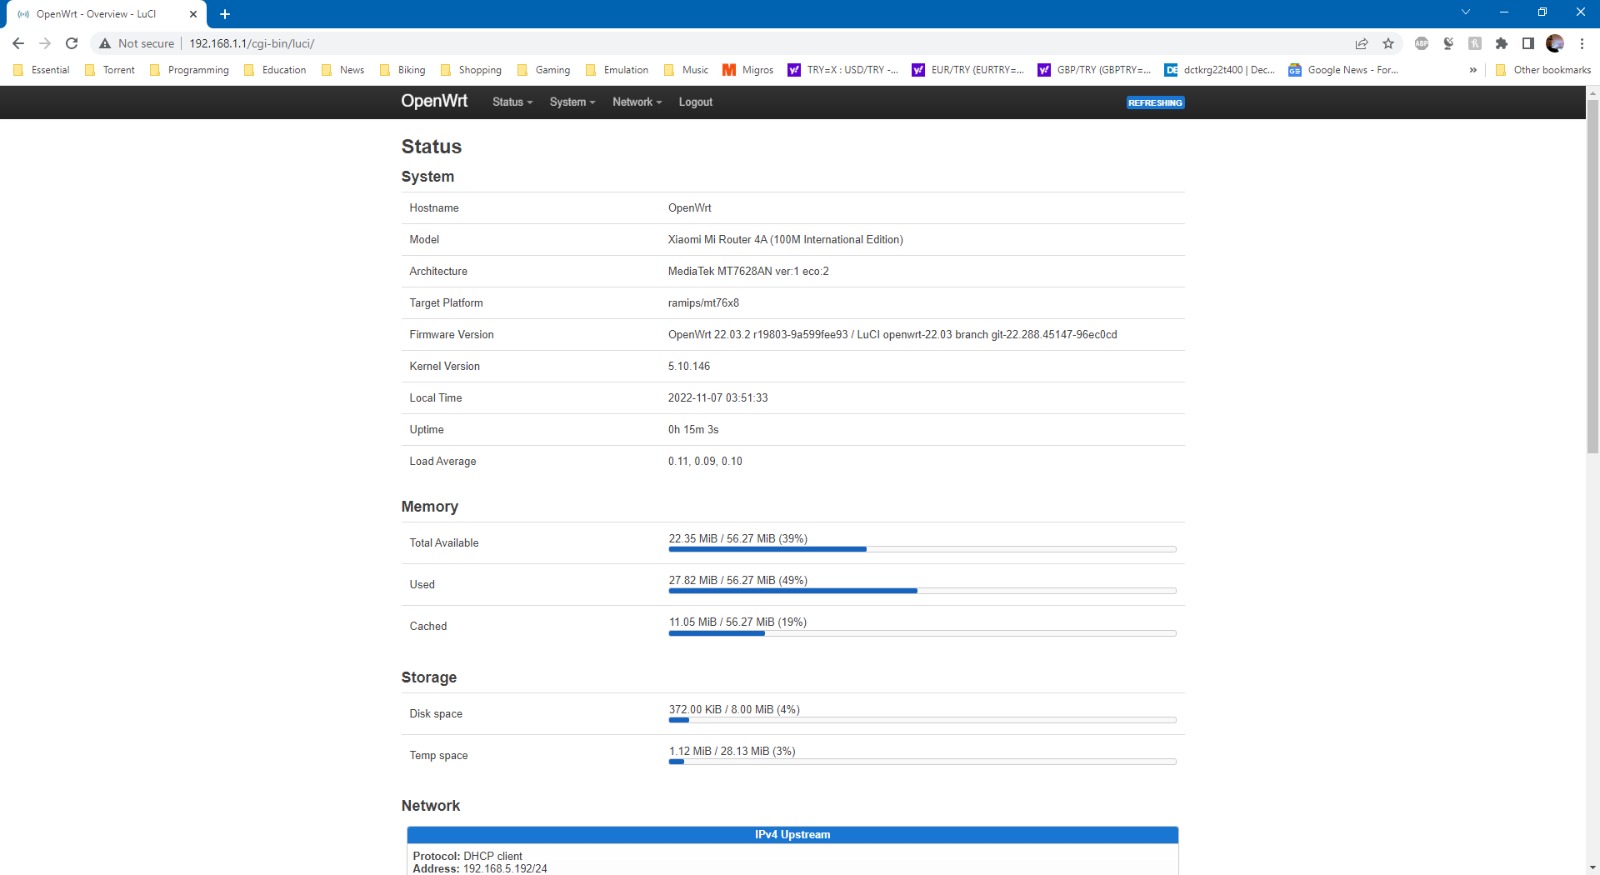Show hidden bookmarks with the chevron
The image size is (1600, 875).
click(x=1473, y=70)
